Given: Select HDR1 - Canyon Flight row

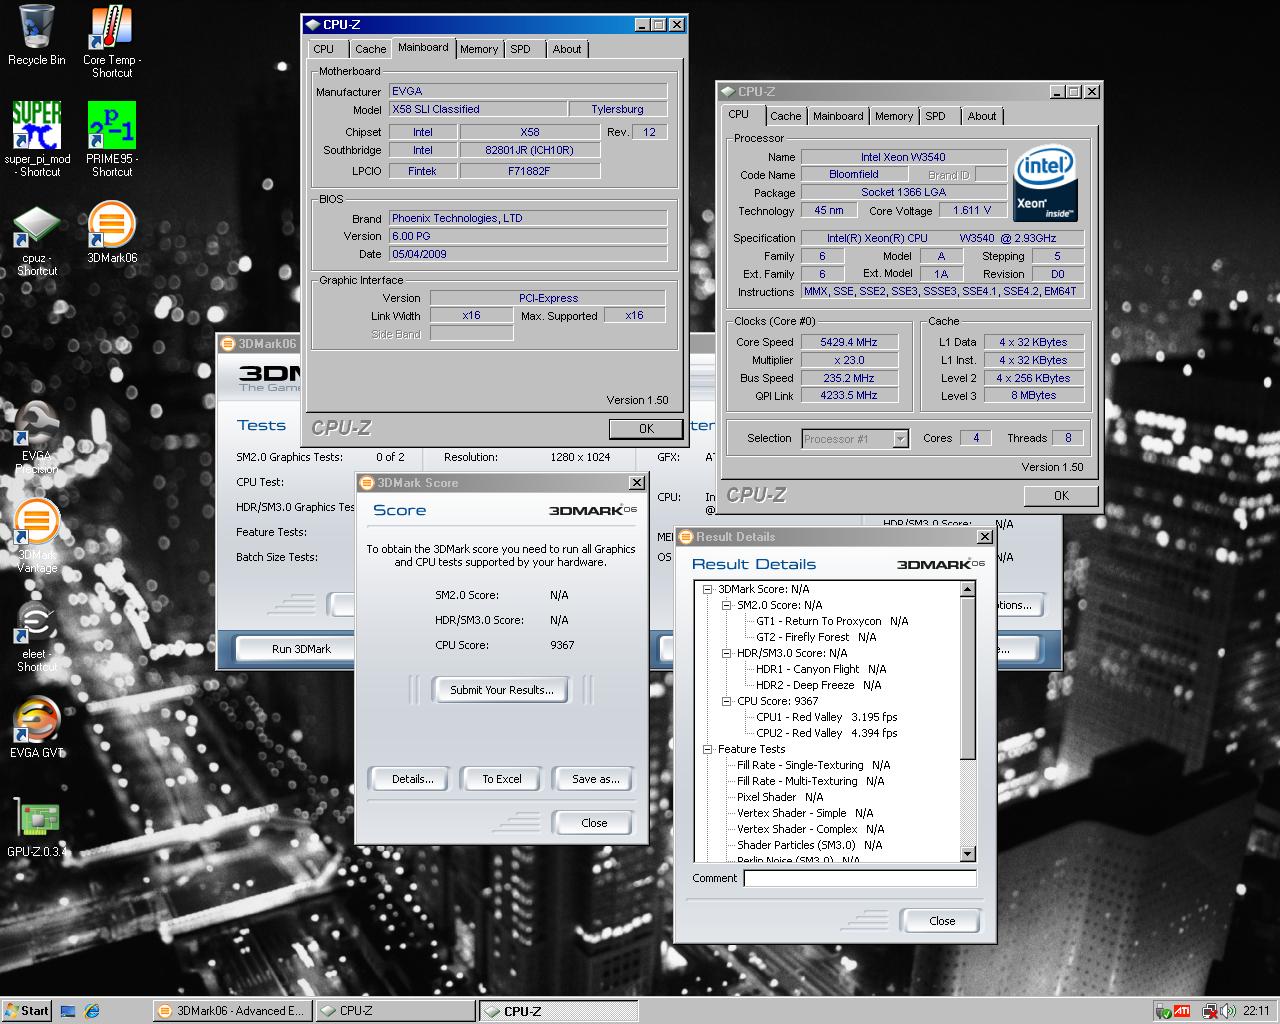Looking at the screenshot, I should (821, 669).
